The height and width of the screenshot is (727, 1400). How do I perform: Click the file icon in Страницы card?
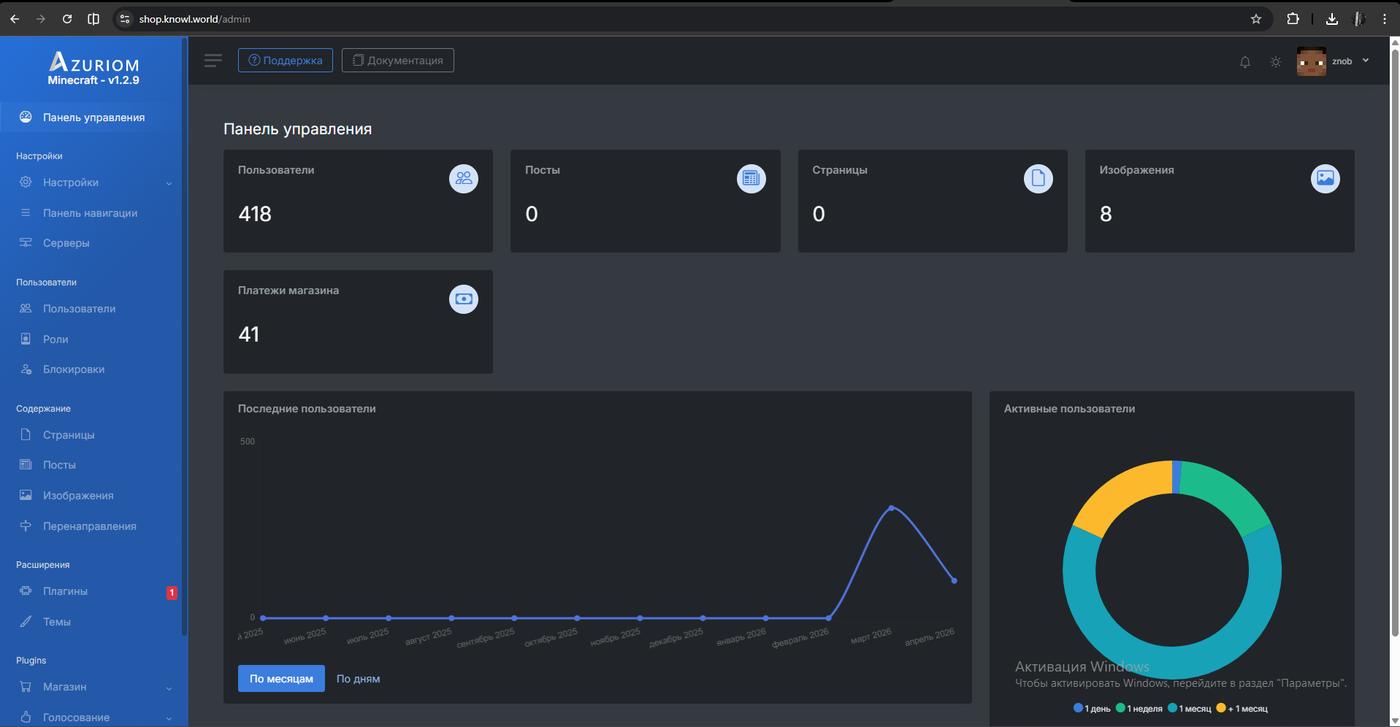1038,178
